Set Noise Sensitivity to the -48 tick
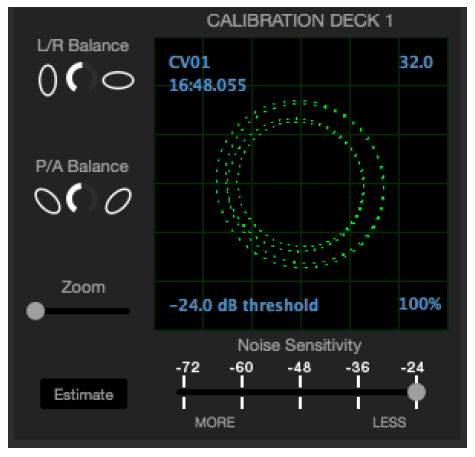Image resolution: width=475 pixels, height=457 pixels. (300, 392)
